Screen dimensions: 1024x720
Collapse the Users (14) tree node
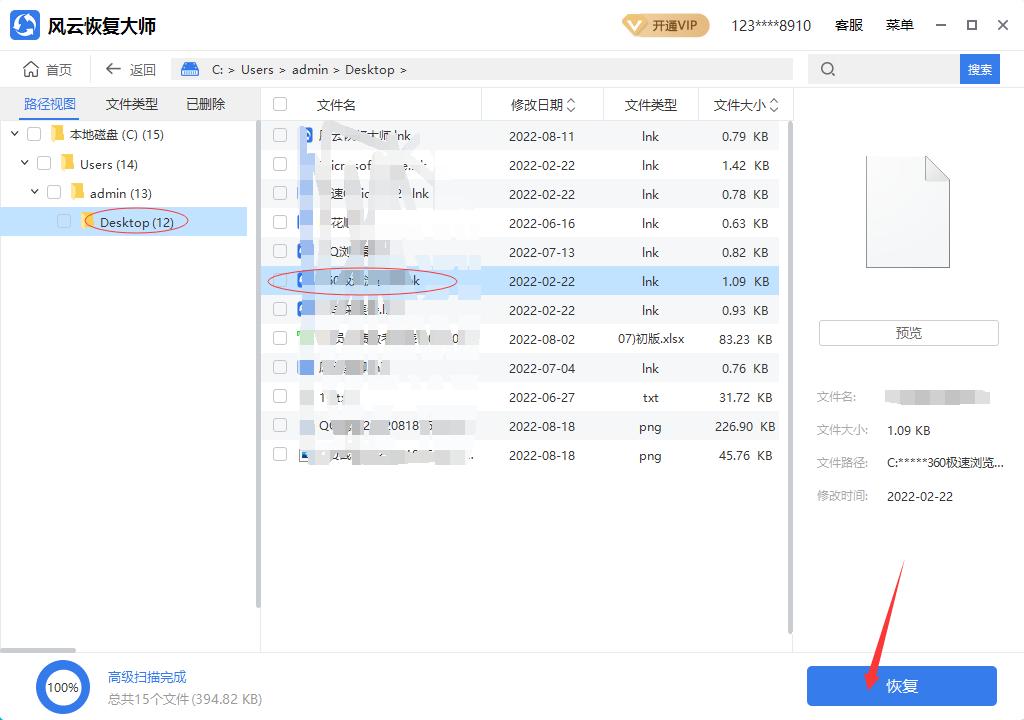click(x=23, y=163)
